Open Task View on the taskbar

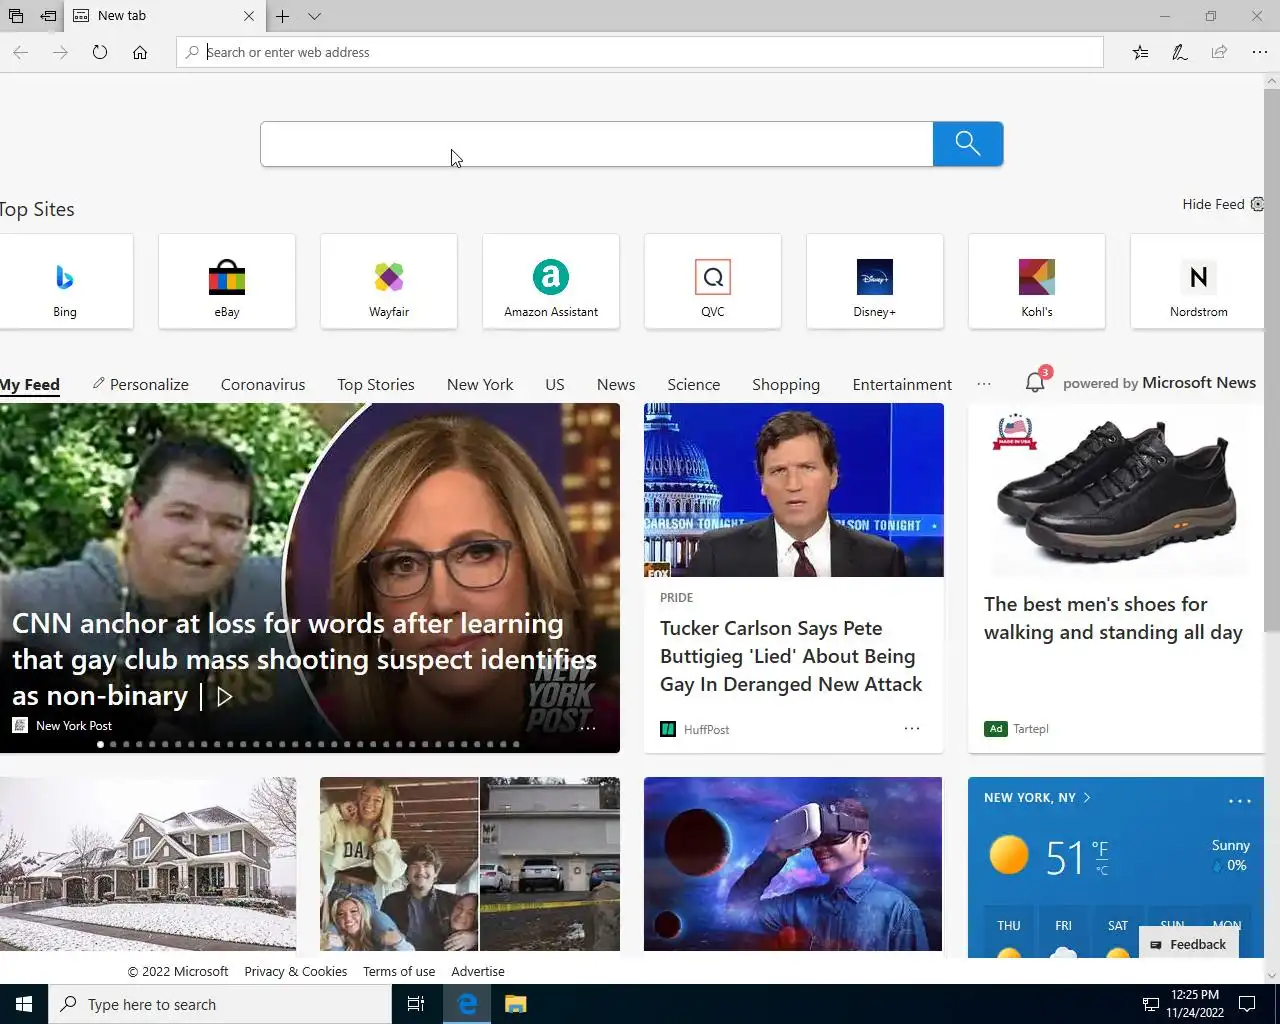click(416, 1004)
